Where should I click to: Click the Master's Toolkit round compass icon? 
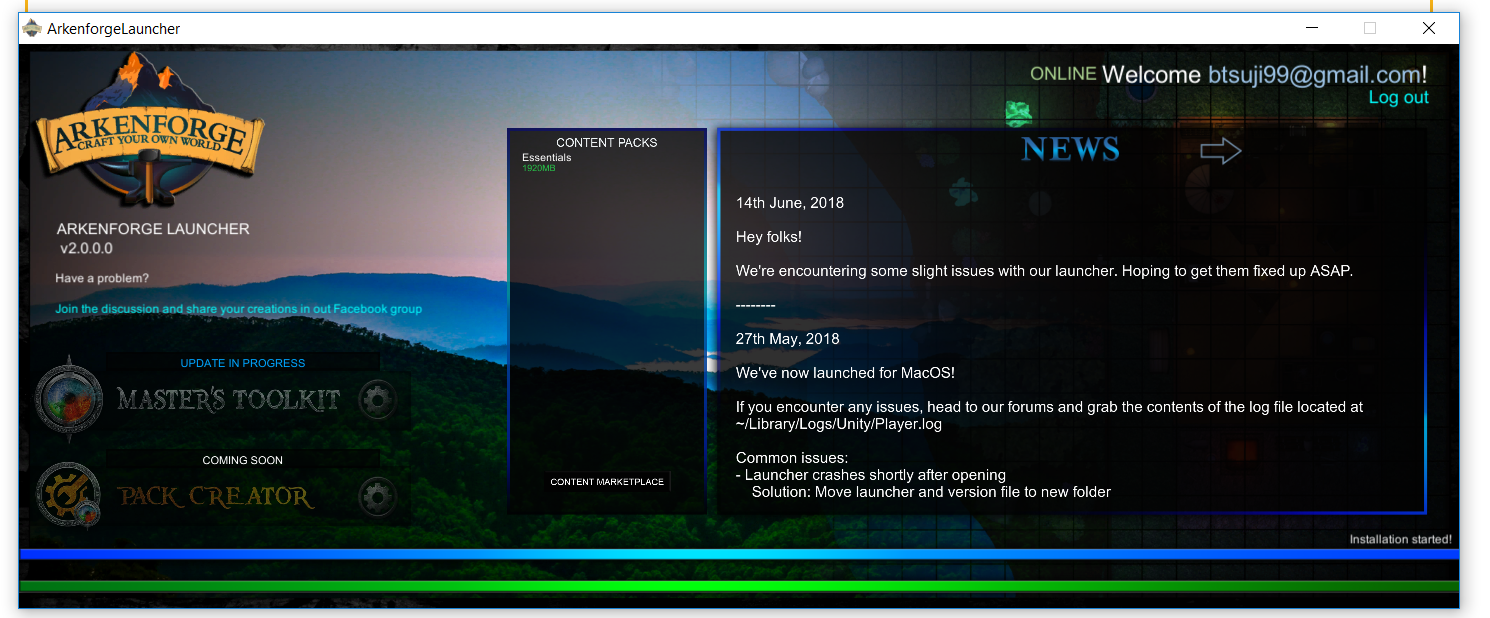point(69,400)
